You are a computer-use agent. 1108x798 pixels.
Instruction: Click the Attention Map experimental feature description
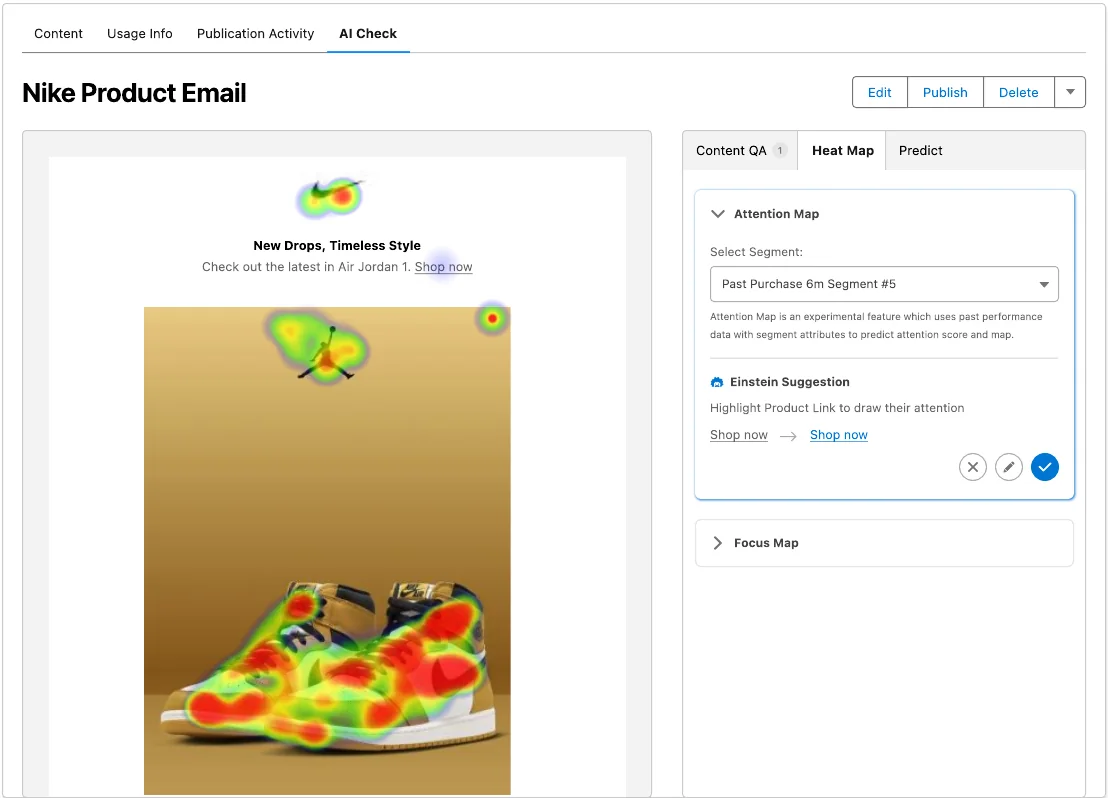pyautogui.click(x=876, y=326)
